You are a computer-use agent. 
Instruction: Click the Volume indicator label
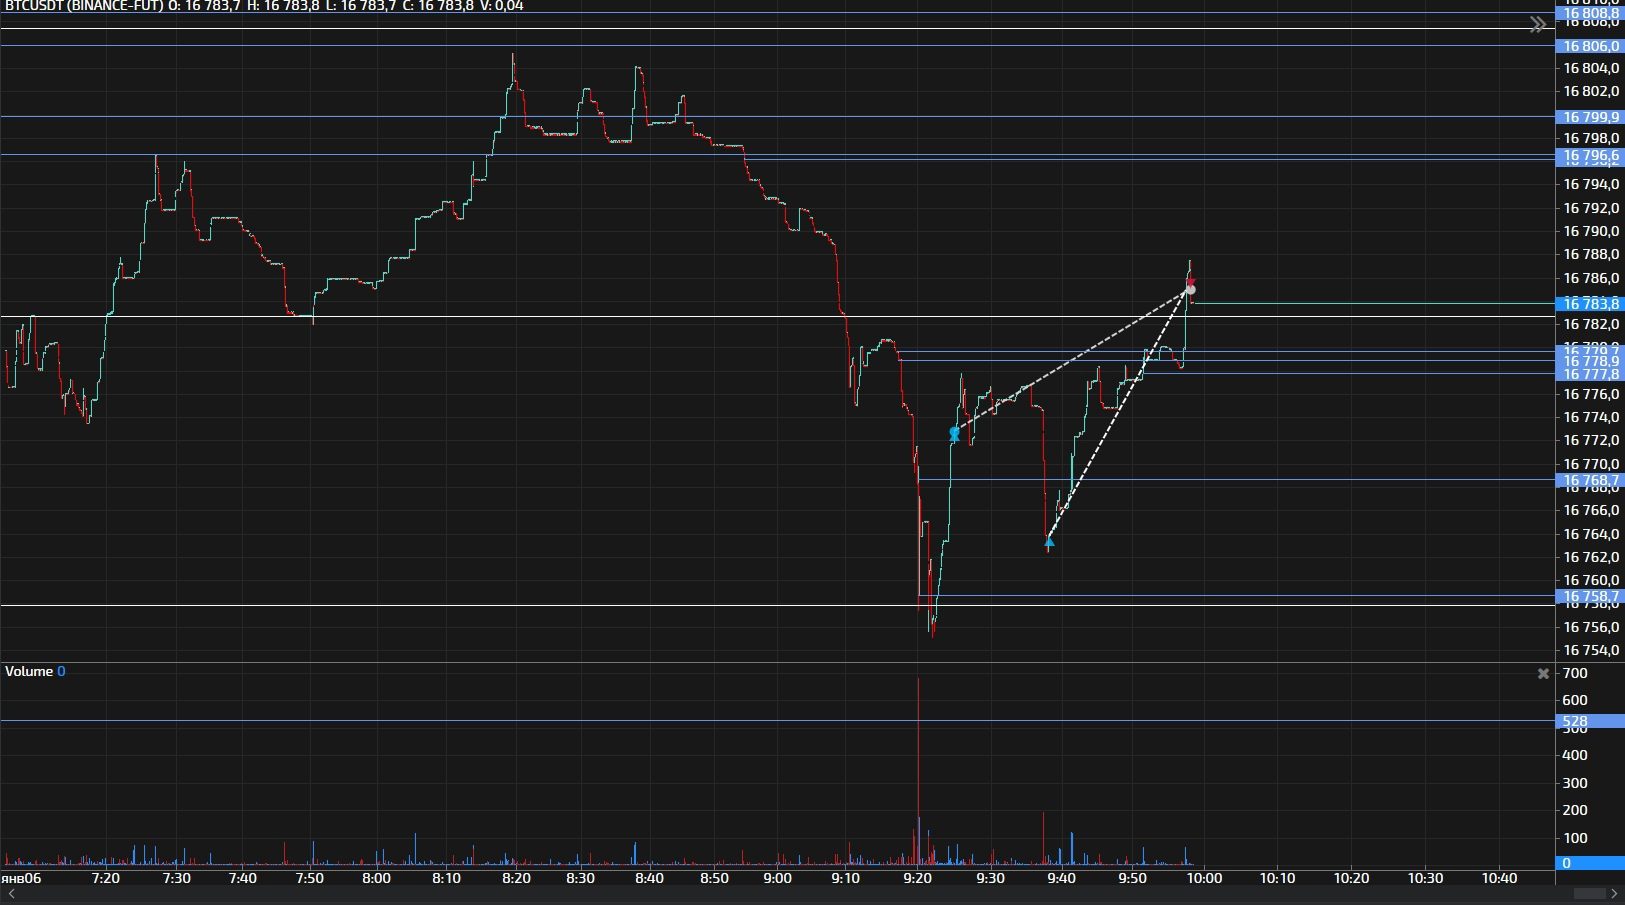(x=29, y=671)
